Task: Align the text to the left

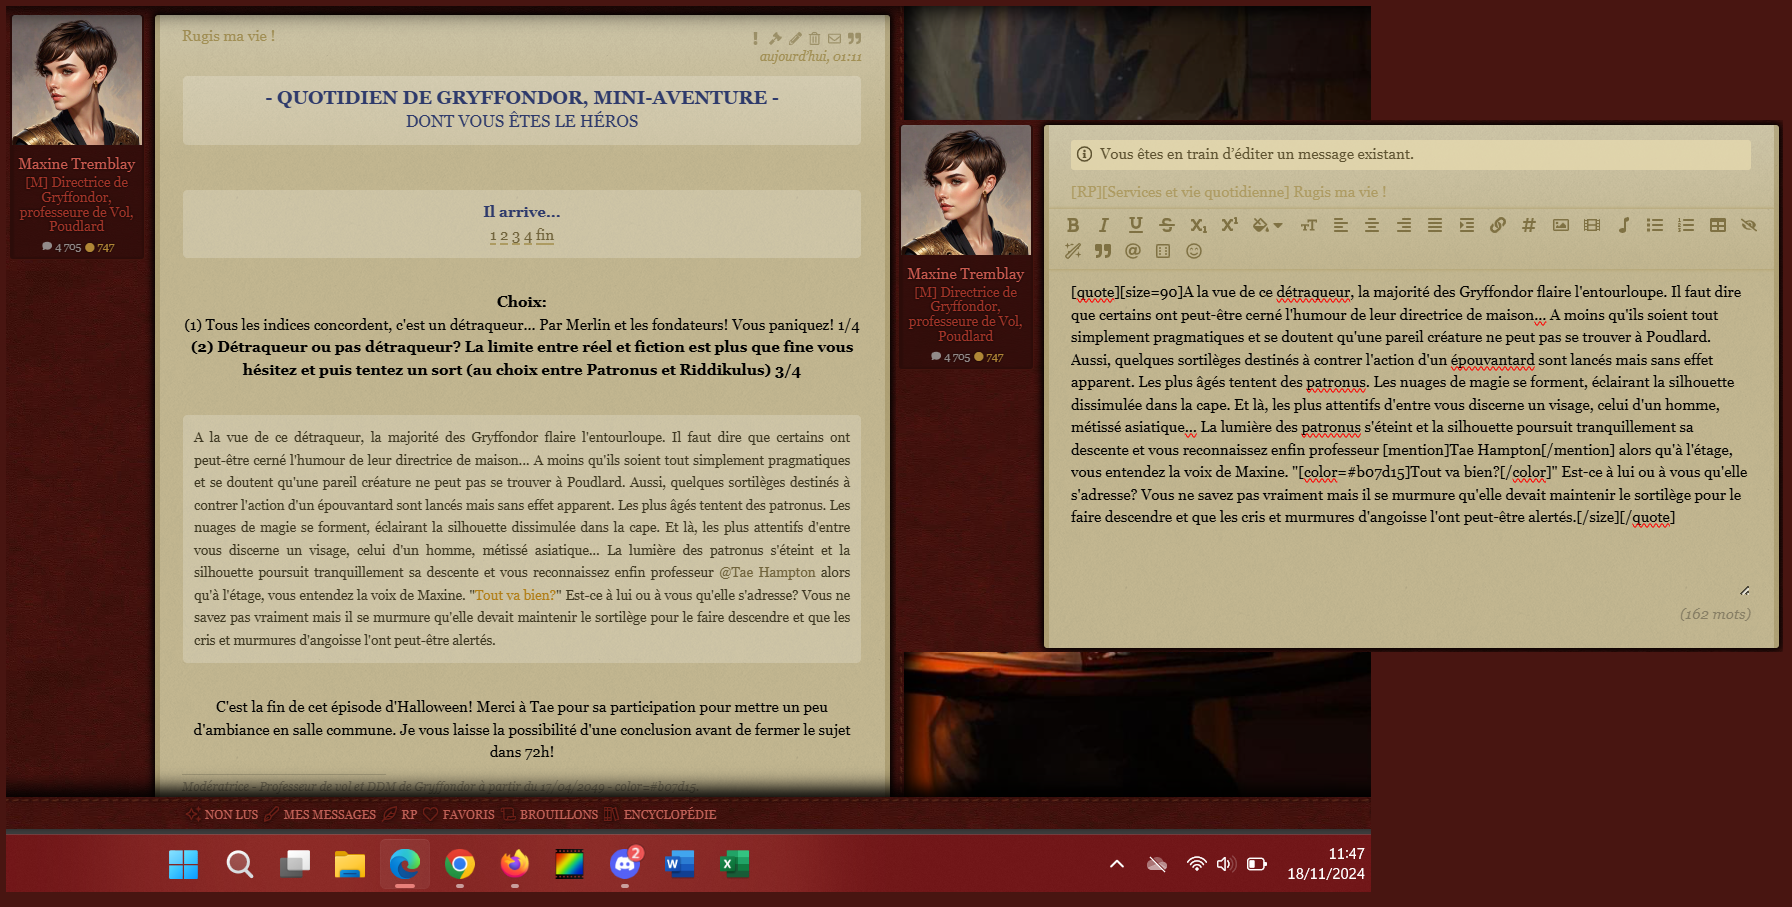Action: pyautogui.click(x=1341, y=225)
